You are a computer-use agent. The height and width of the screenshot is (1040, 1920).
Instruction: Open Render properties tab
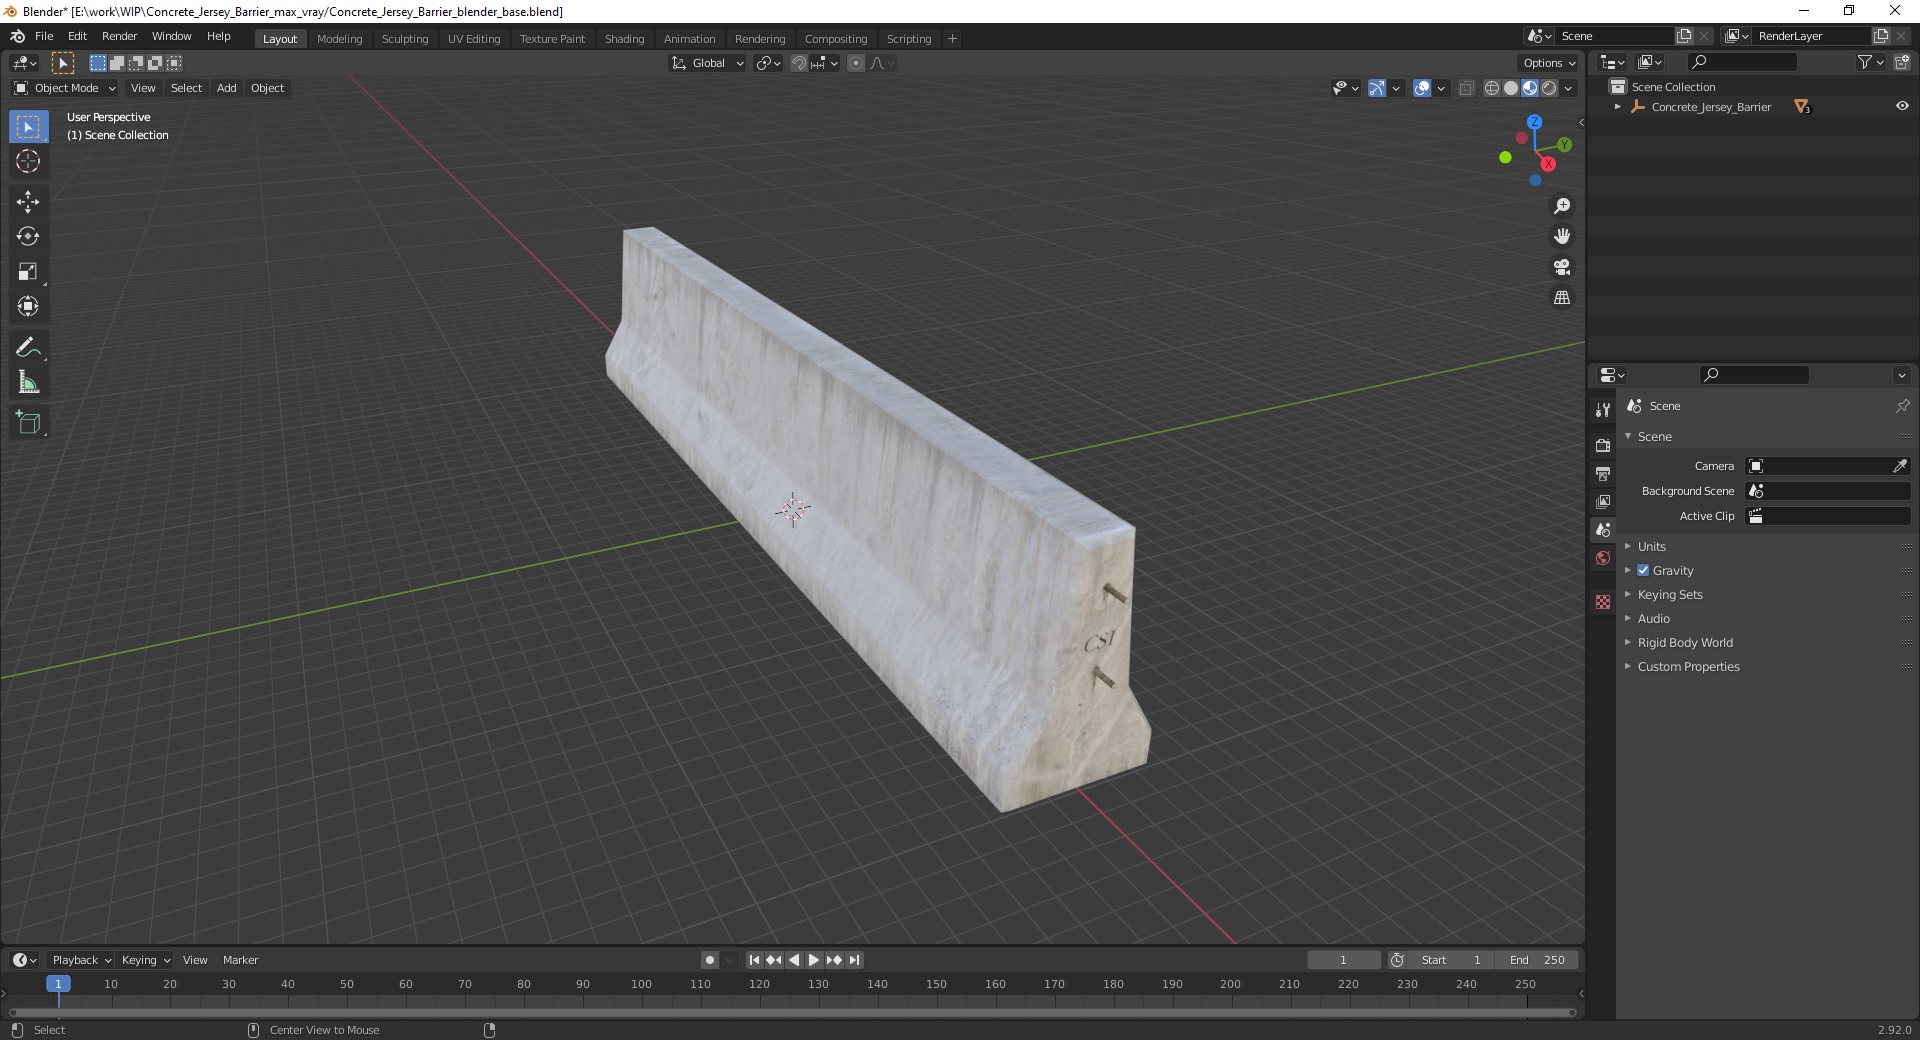click(1603, 445)
